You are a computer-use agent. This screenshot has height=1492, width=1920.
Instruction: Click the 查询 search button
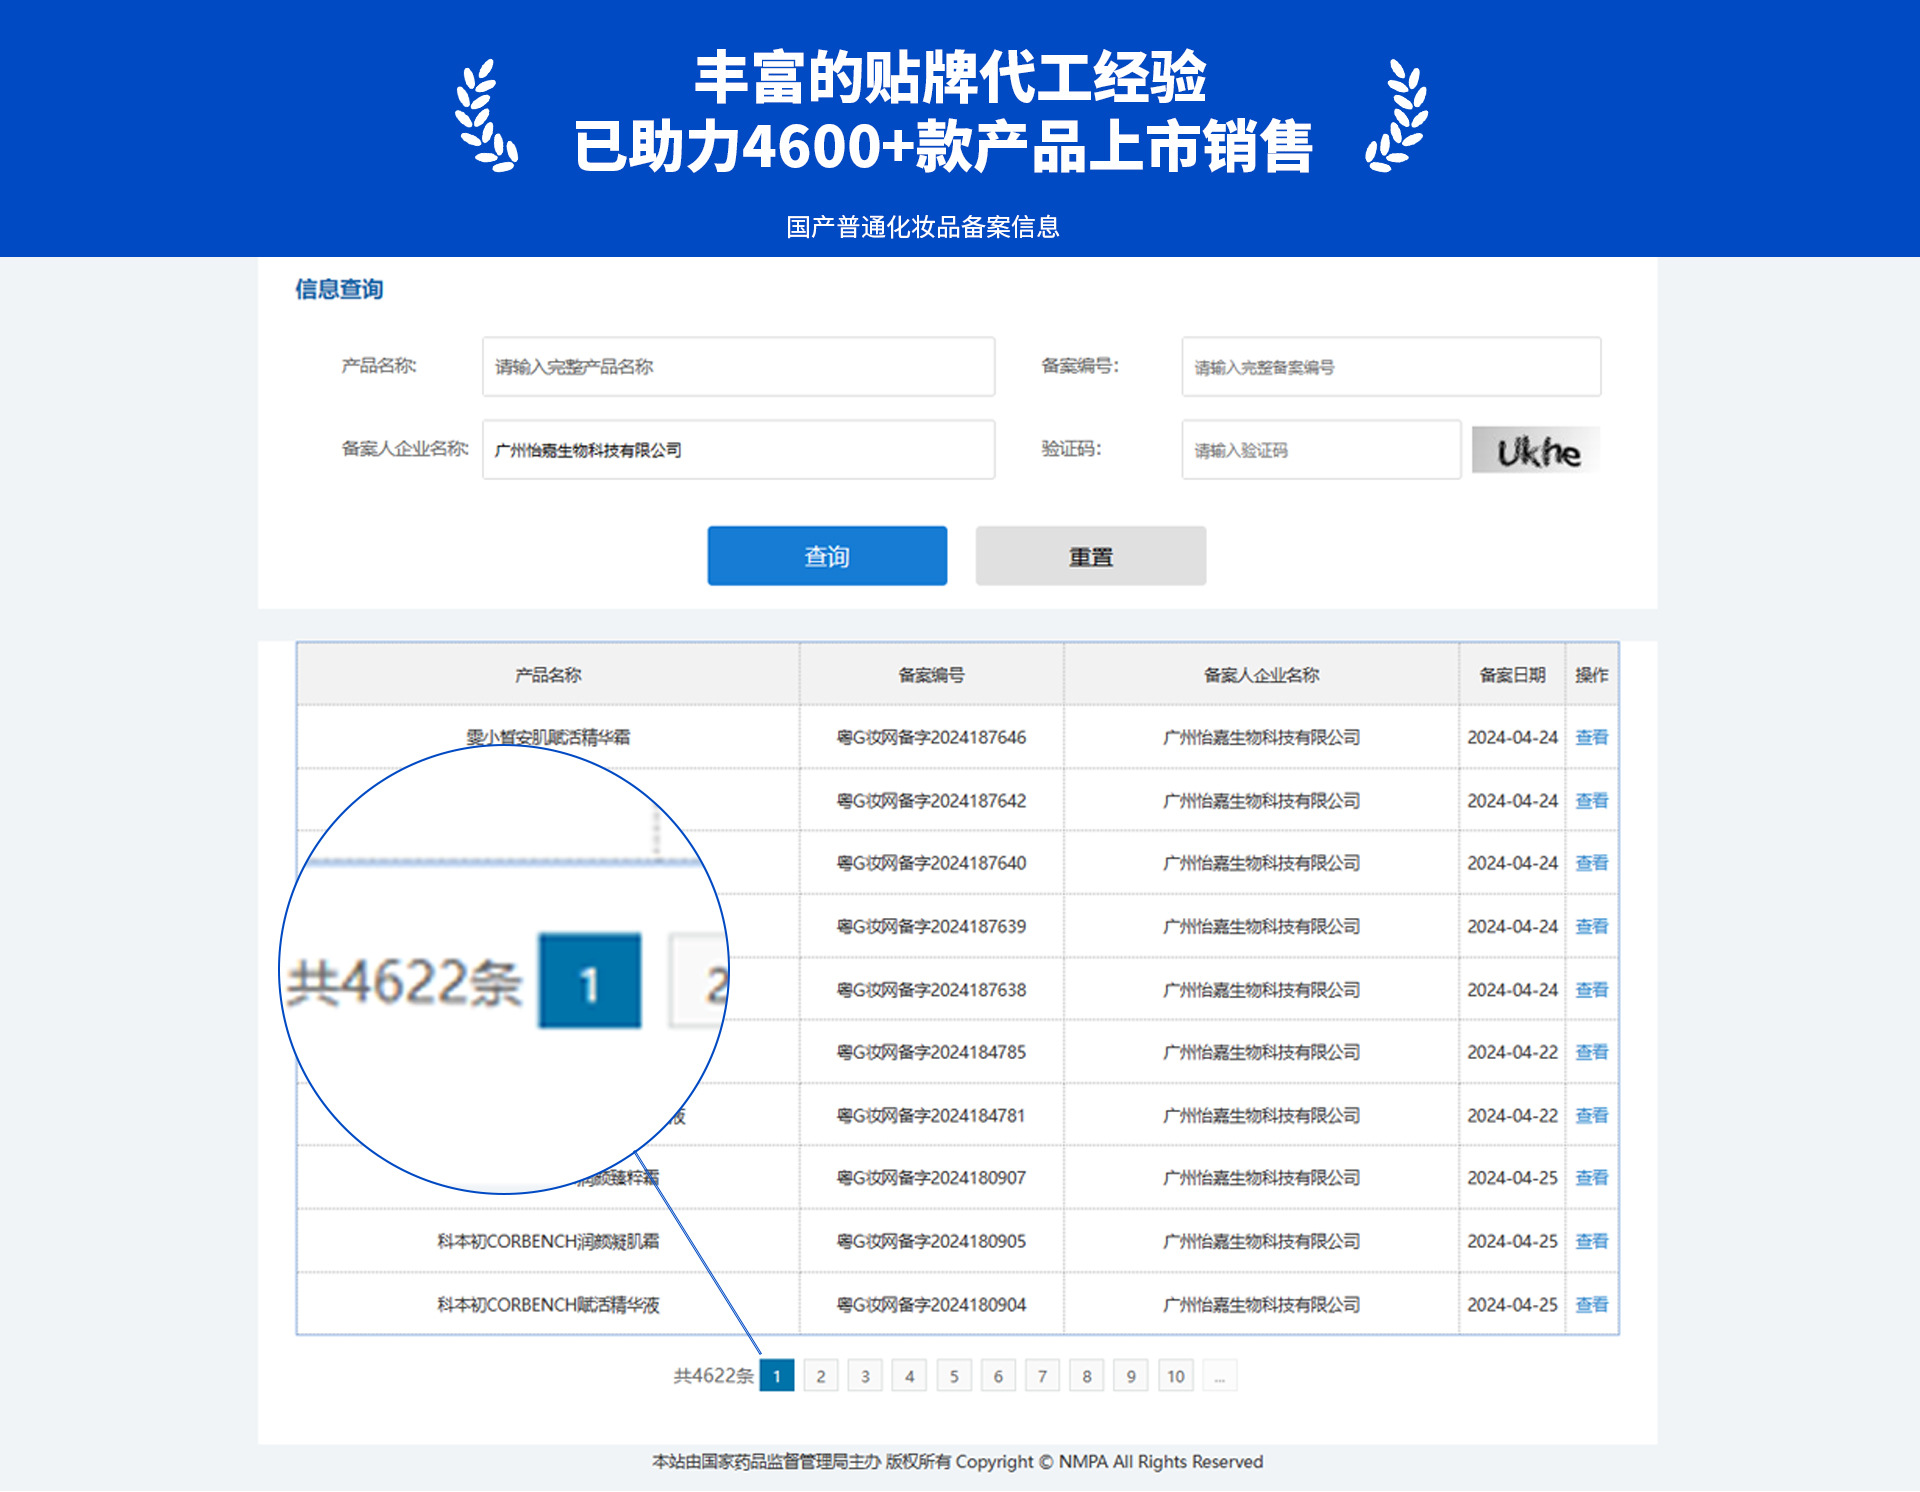(826, 556)
